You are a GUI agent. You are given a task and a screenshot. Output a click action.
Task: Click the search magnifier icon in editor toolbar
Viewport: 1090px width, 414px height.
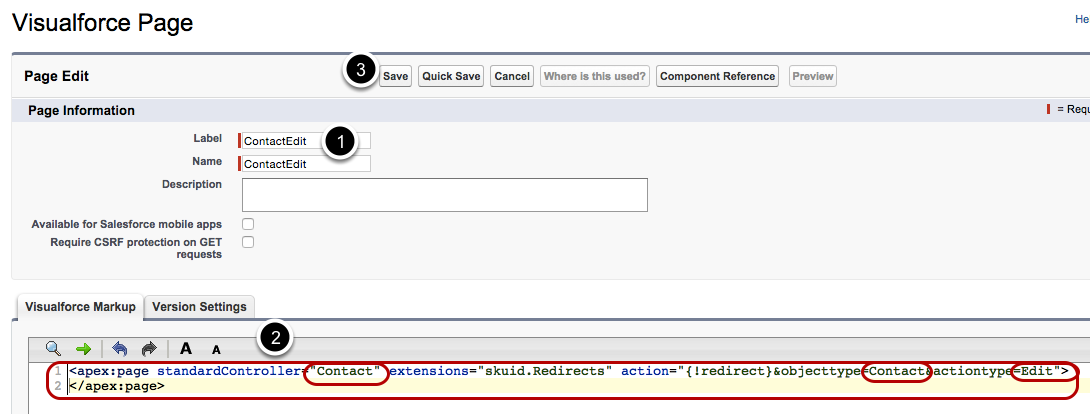point(54,348)
